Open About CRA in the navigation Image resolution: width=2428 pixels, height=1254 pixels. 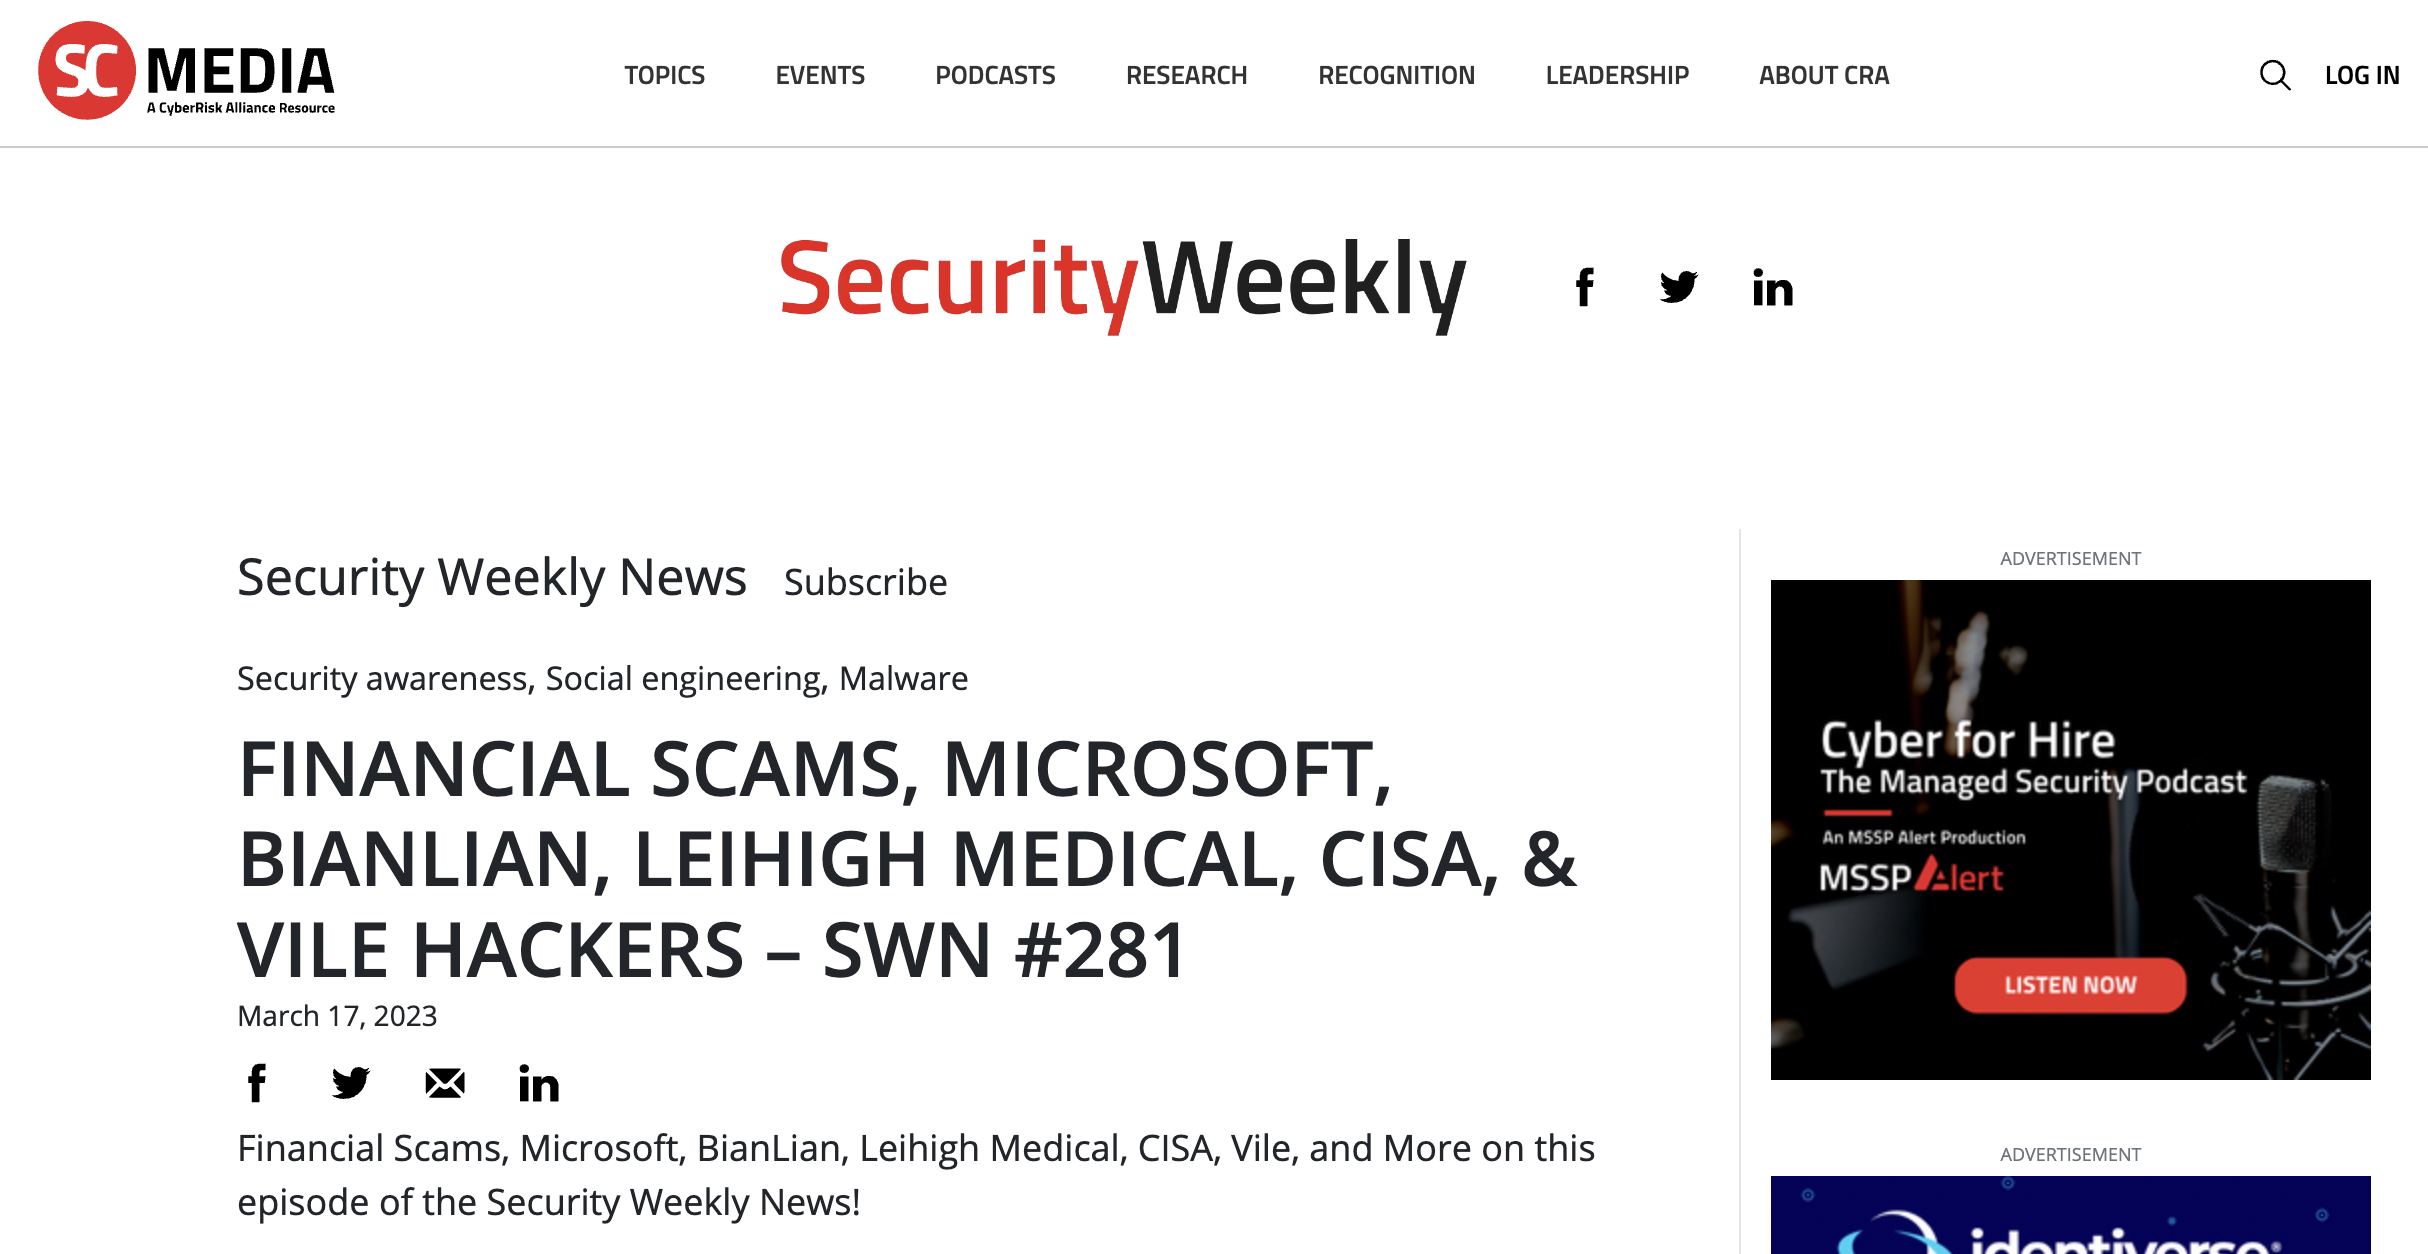1823,75
